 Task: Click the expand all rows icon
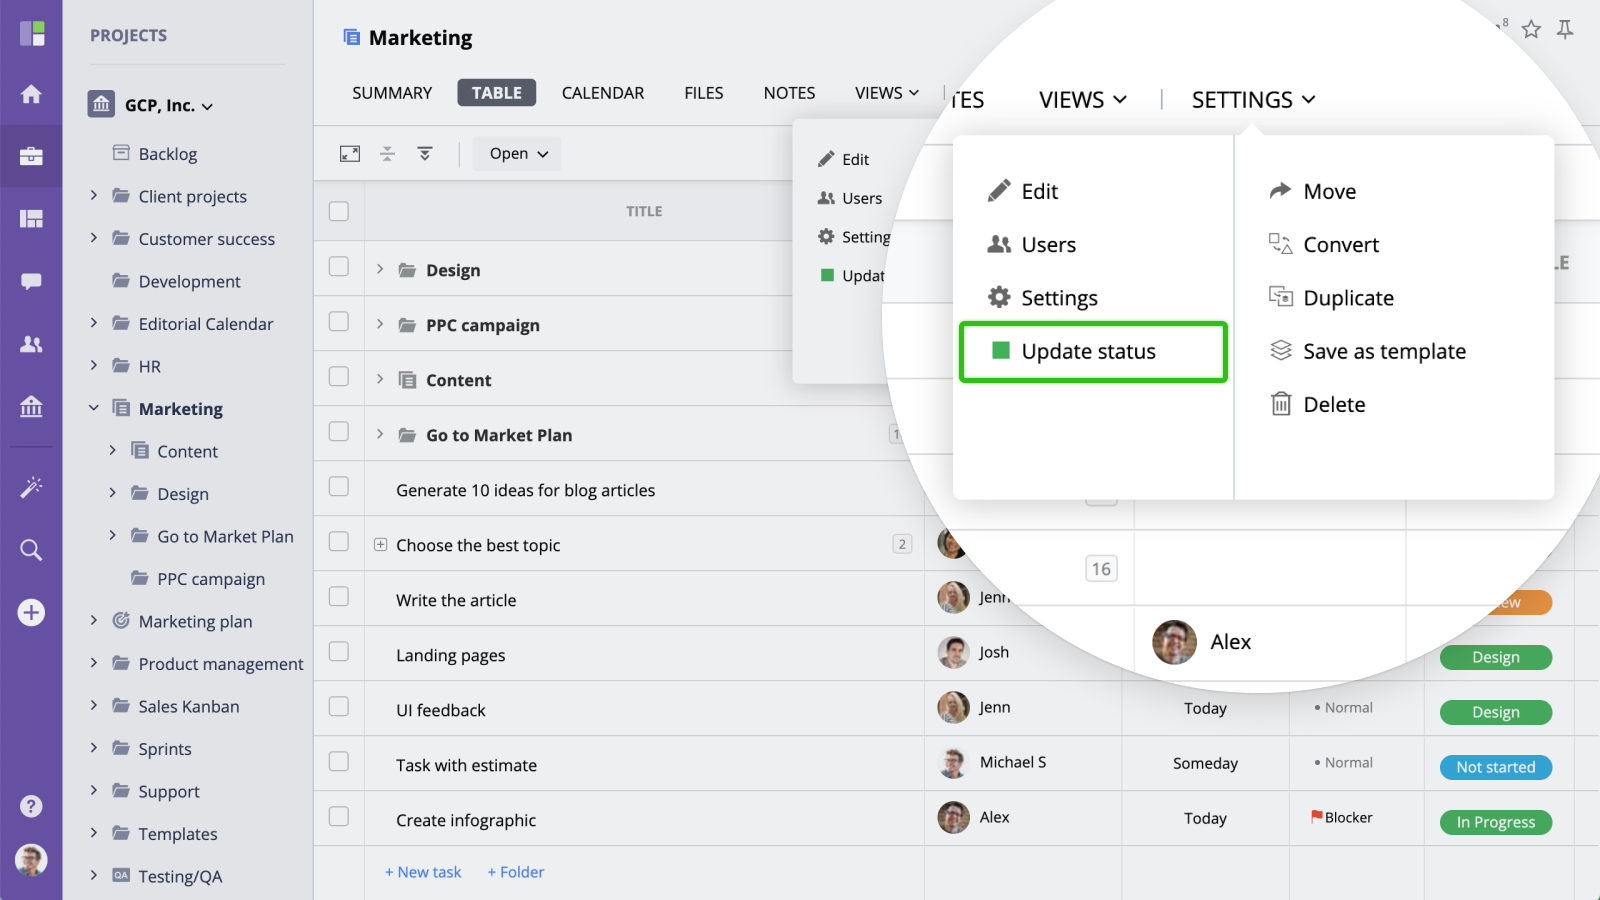click(425, 154)
